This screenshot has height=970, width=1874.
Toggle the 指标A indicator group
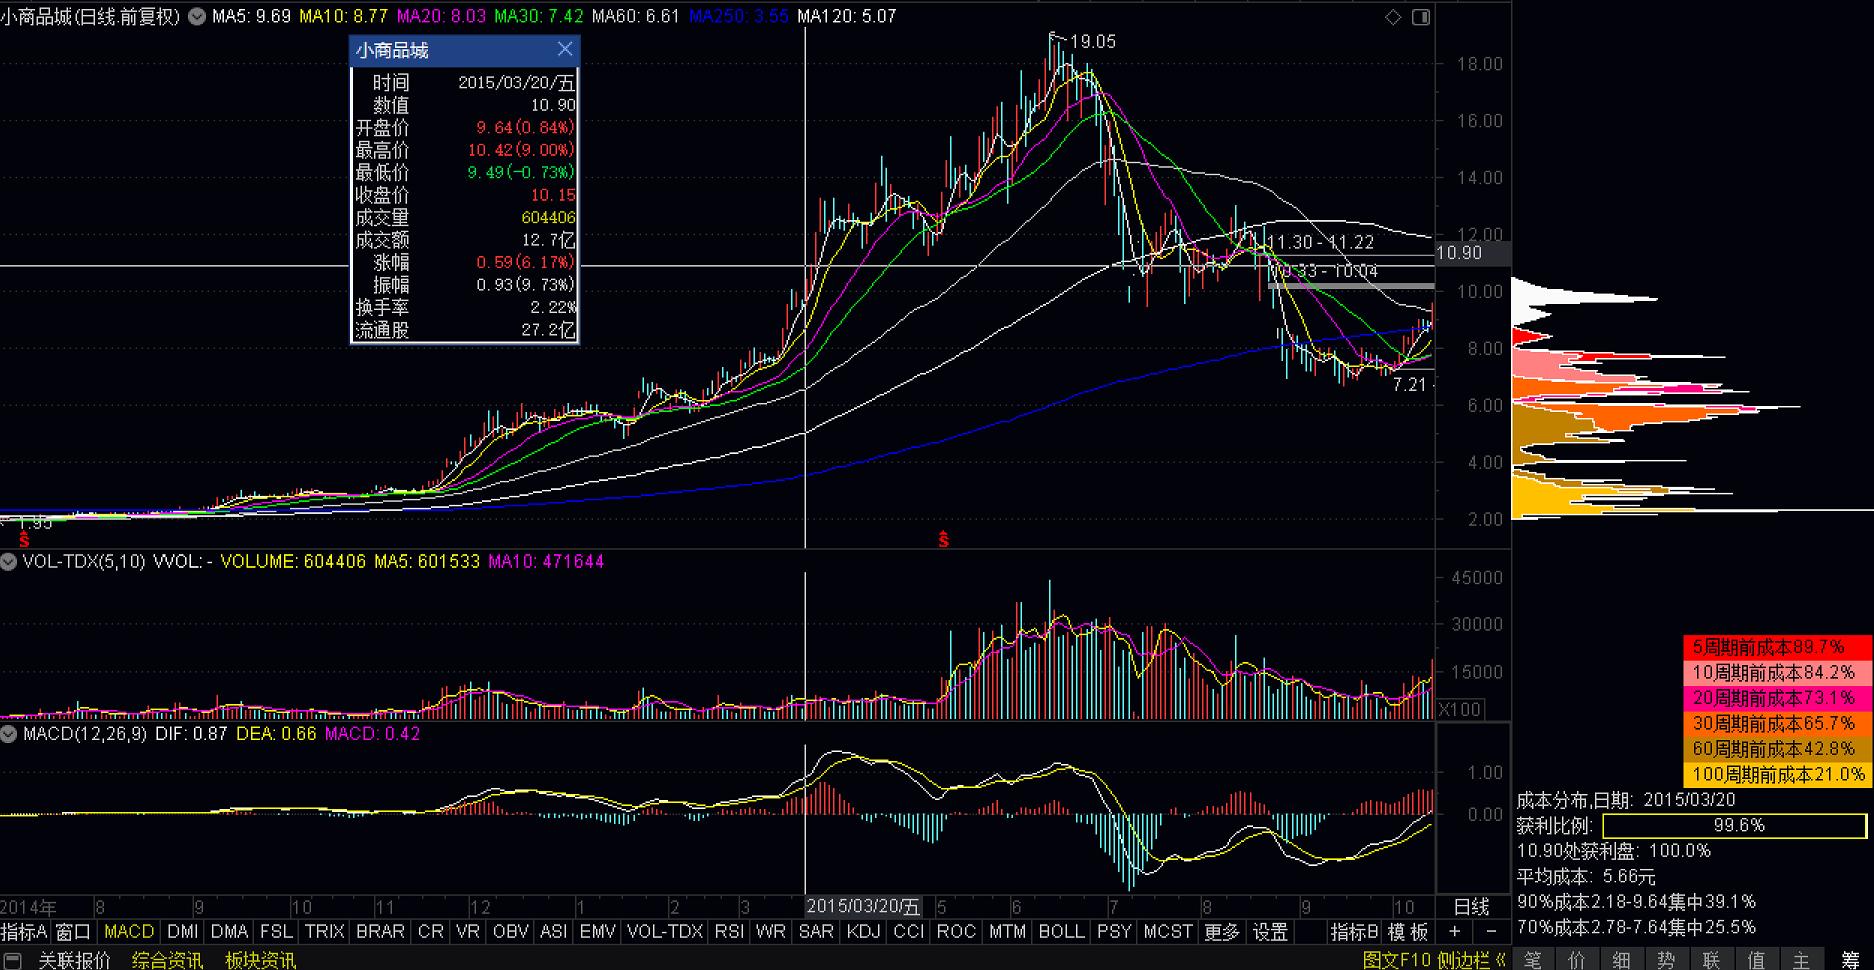[24, 932]
